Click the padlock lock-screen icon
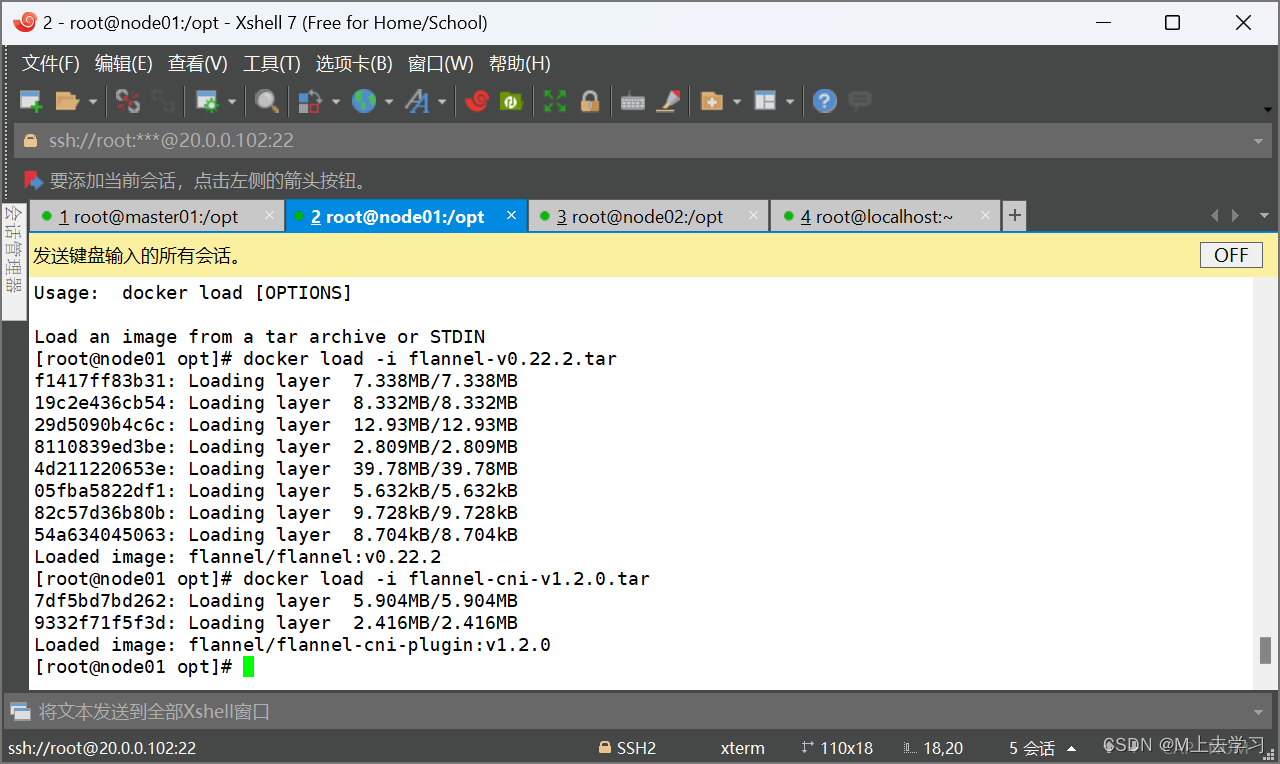The width and height of the screenshot is (1280, 764). click(590, 101)
